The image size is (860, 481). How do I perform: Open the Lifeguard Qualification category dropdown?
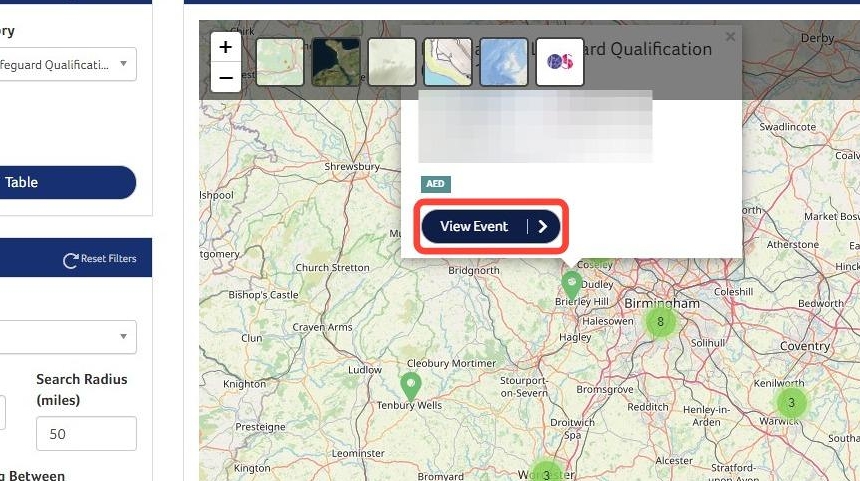coord(67,64)
